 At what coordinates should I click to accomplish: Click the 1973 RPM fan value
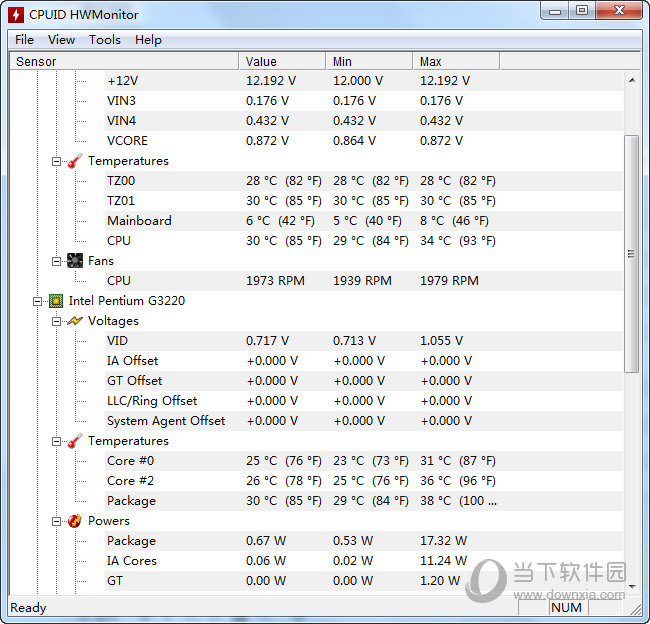point(275,281)
